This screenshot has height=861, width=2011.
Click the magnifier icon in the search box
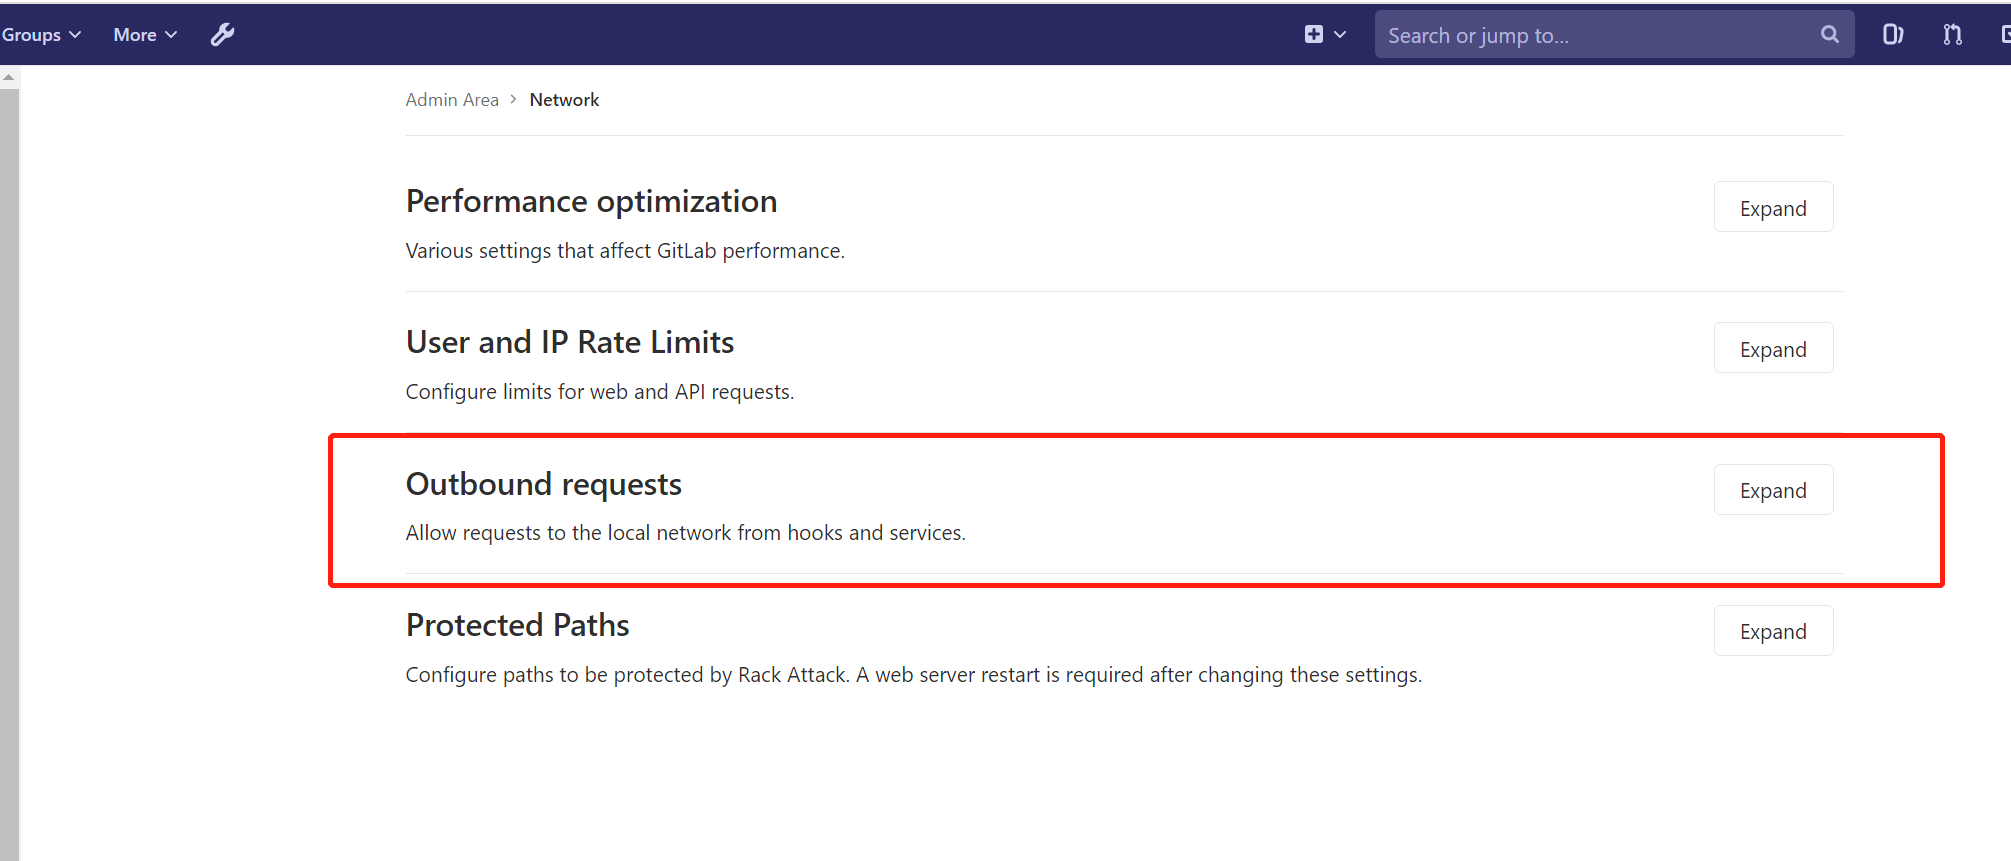pyautogui.click(x=1829, y=35)
